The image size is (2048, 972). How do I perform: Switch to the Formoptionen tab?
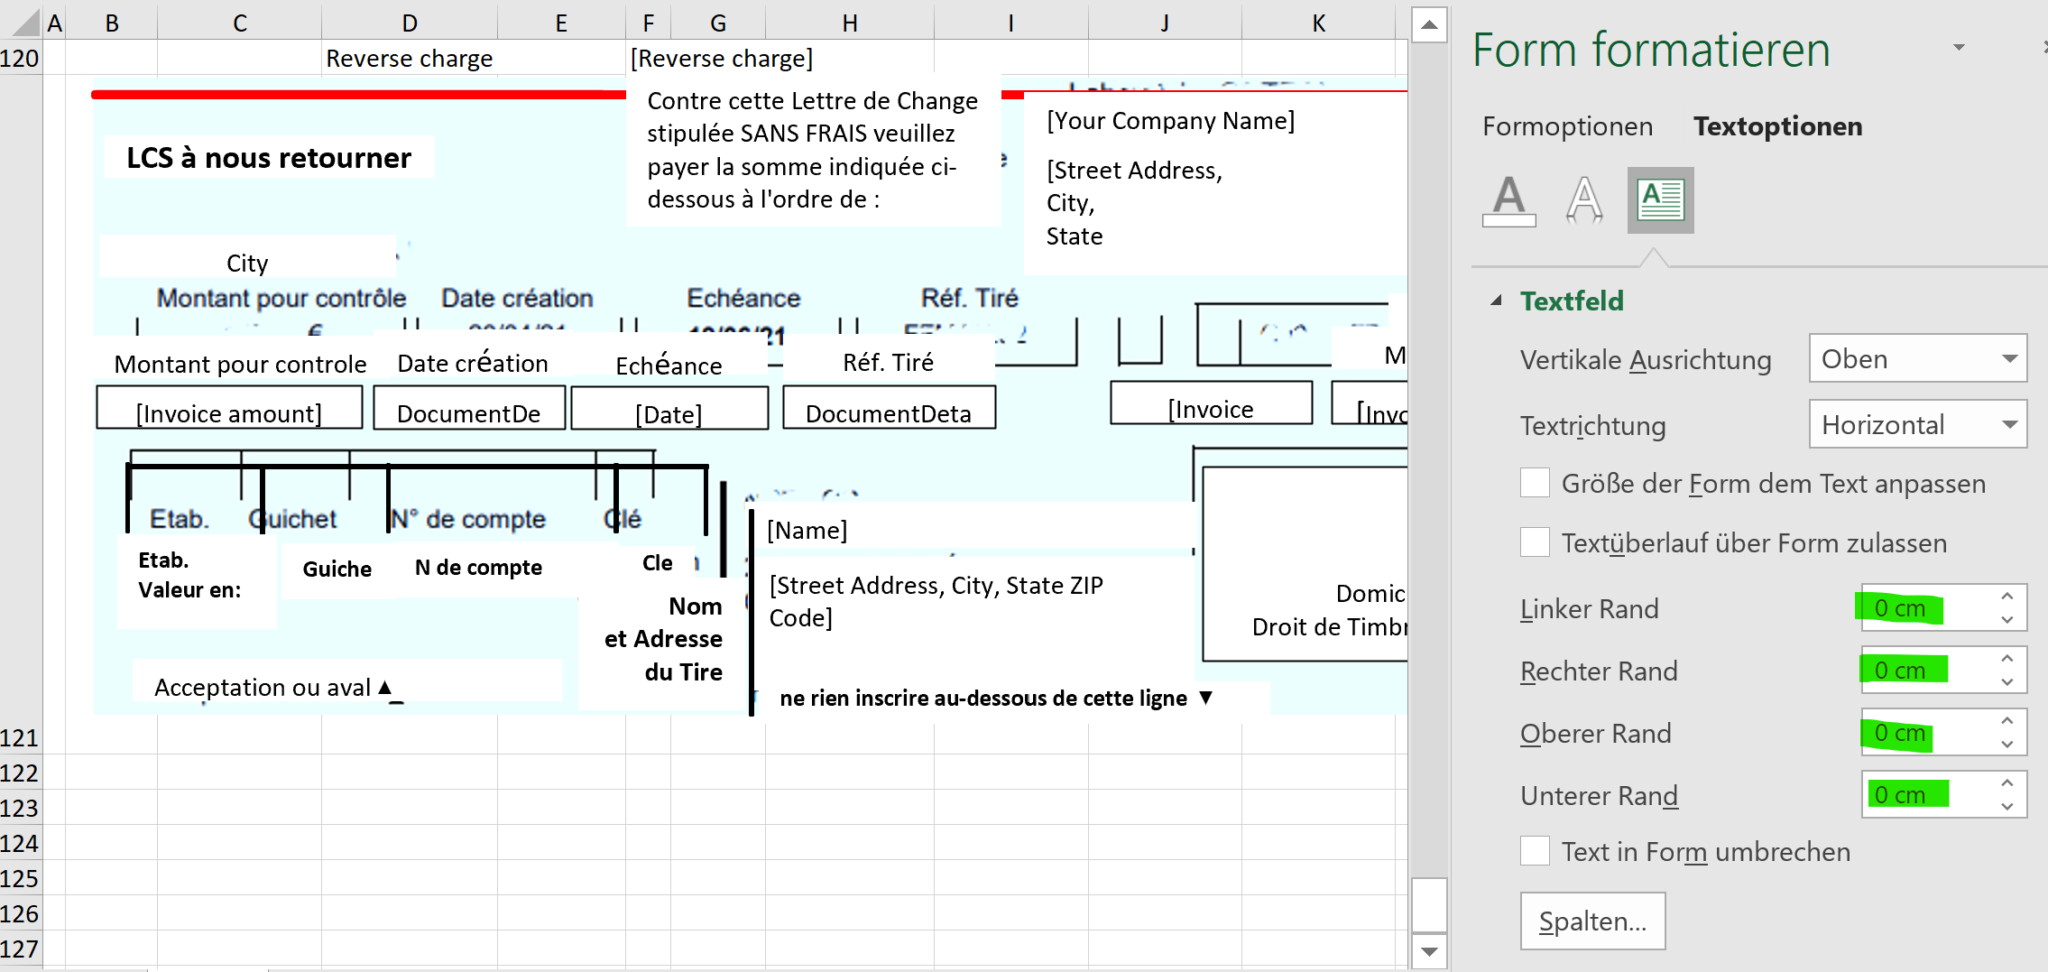tap(1567, 126)
